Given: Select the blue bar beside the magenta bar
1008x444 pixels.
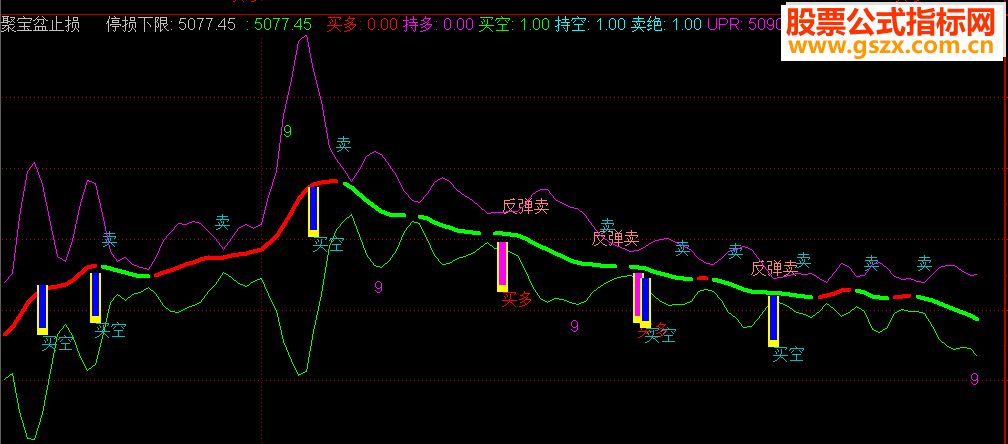Looking at the screenshot, I should click(646, 303).
